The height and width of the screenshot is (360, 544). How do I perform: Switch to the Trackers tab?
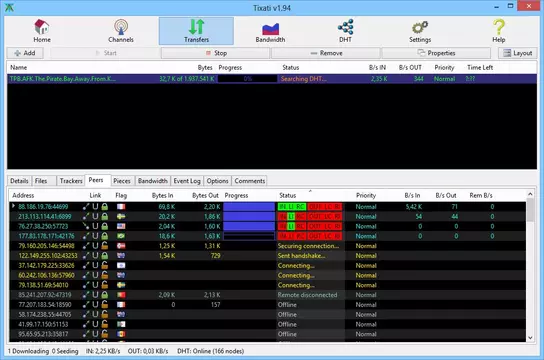tap(71, 181)
